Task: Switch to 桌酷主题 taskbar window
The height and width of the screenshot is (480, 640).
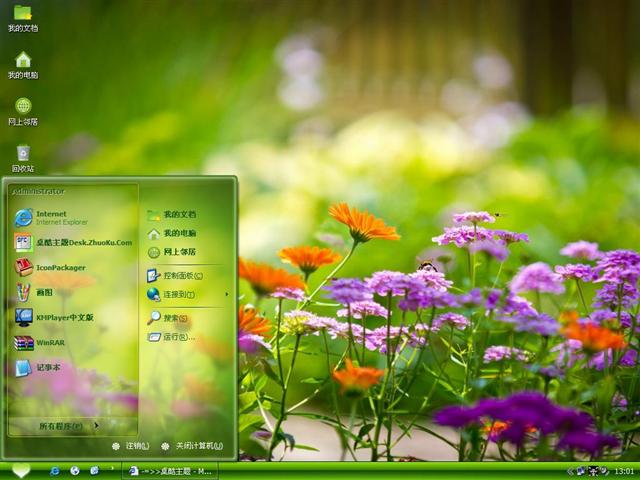Action: [x=170, y=471]
